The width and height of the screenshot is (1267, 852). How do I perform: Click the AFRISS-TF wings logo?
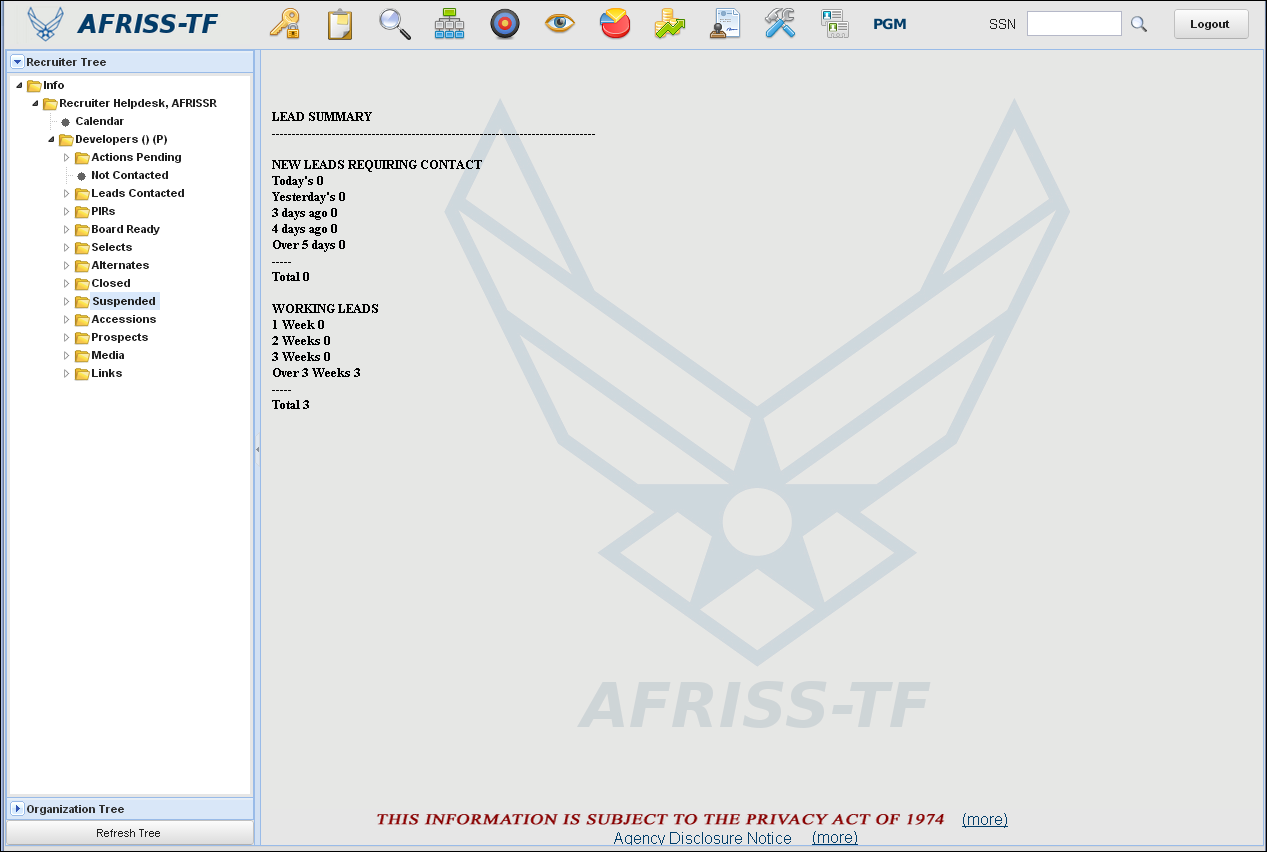point(46,24)
